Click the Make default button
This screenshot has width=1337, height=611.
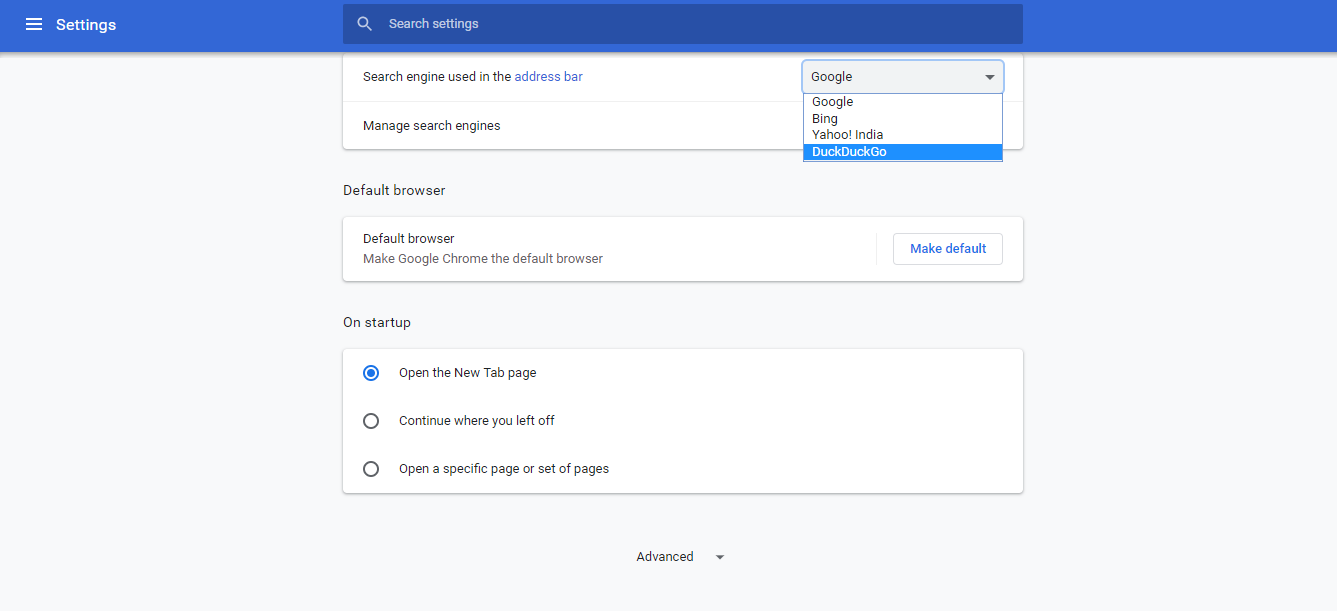[x=948, y=249]
